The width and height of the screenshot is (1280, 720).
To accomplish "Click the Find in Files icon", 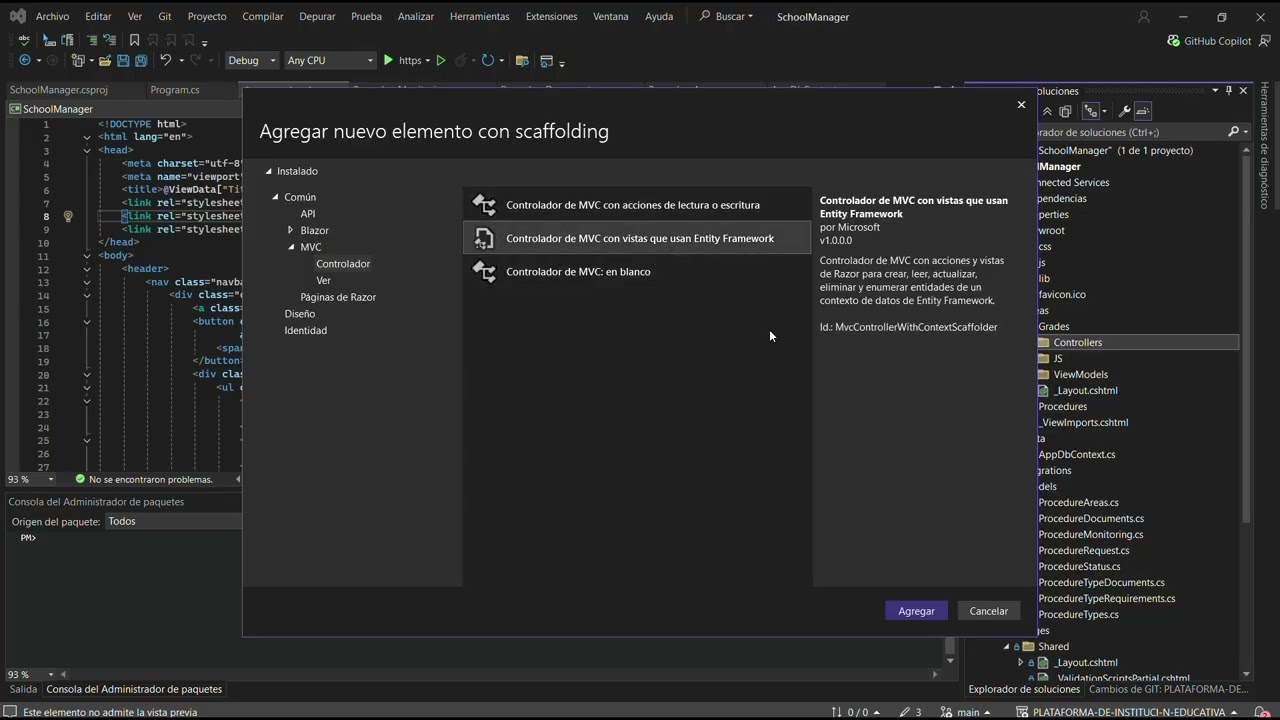I will click(x=522, y=61).
